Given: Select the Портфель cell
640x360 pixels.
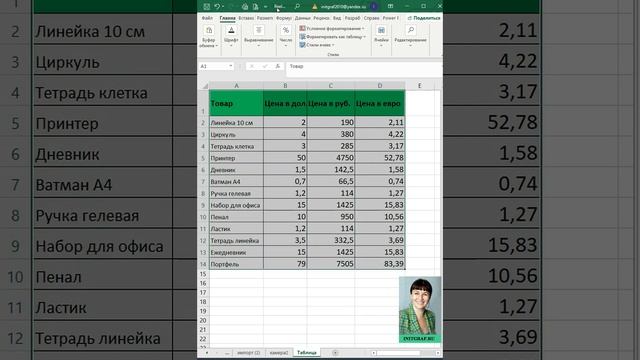Looking at the screenshot, I should pos(236,264).
